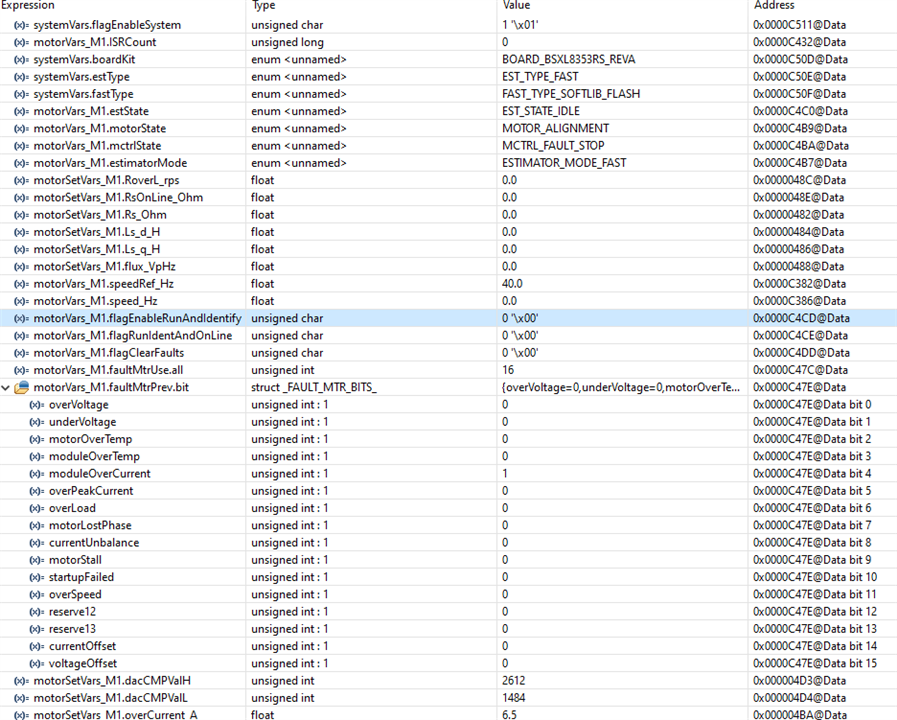The width and height of the screenshot is (897, 720).
Task: Select the underVoltage bit field
Action: tap(82, 422)
